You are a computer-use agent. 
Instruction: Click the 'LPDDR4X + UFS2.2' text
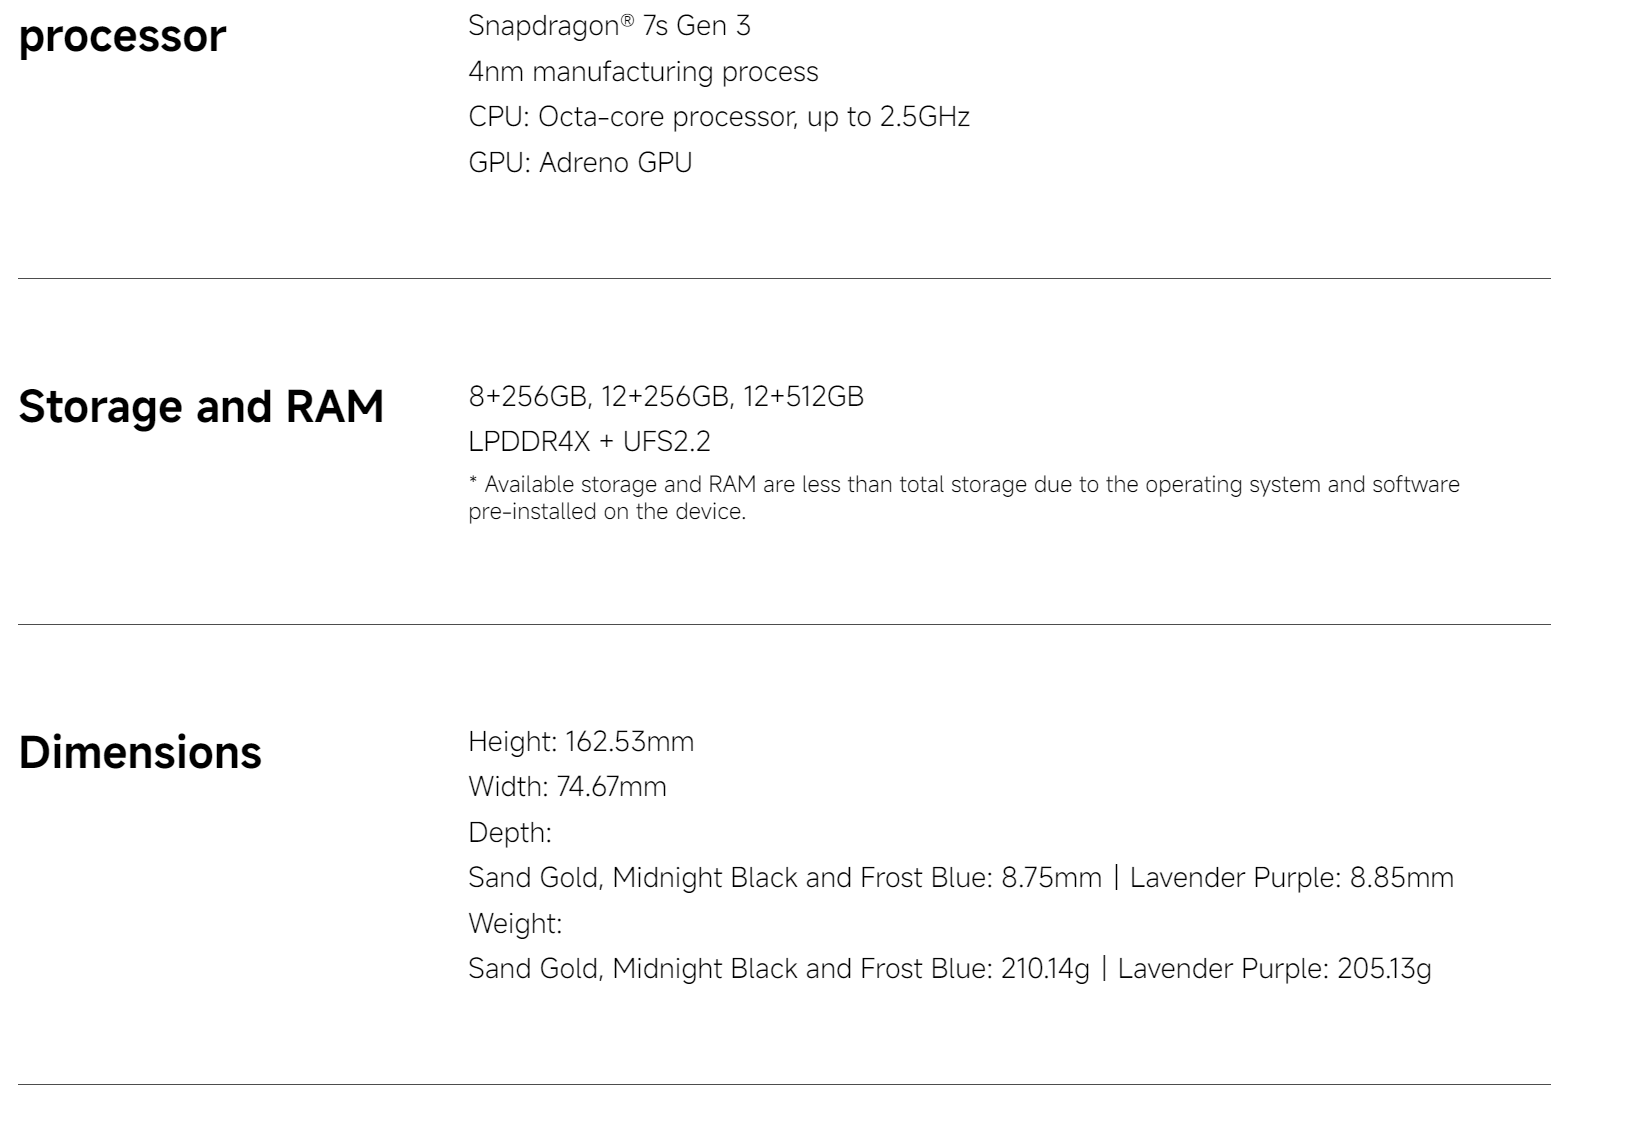point(589,442)
